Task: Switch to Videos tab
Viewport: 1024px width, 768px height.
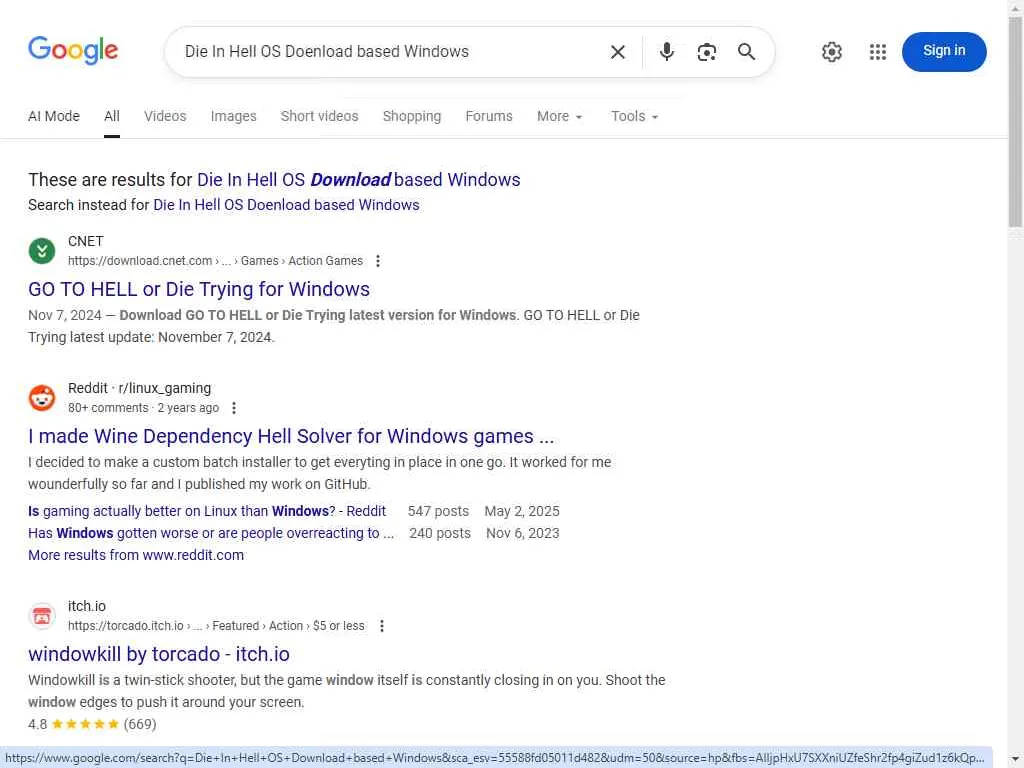Action: (165, 116)
